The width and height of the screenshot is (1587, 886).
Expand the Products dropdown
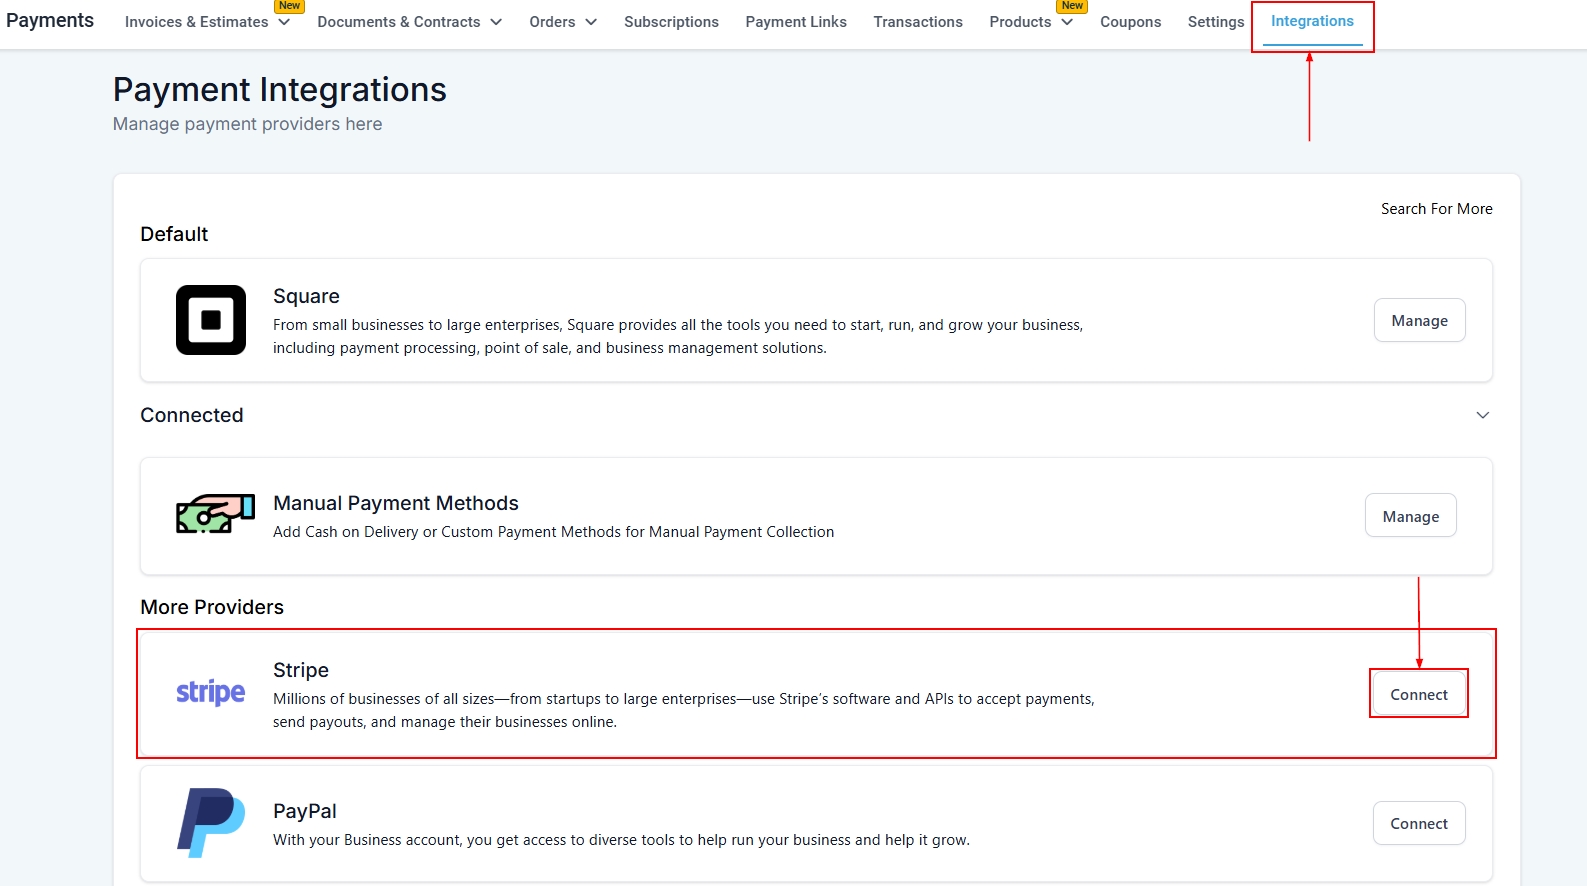pyautogui.click(x=1030, y=22)
